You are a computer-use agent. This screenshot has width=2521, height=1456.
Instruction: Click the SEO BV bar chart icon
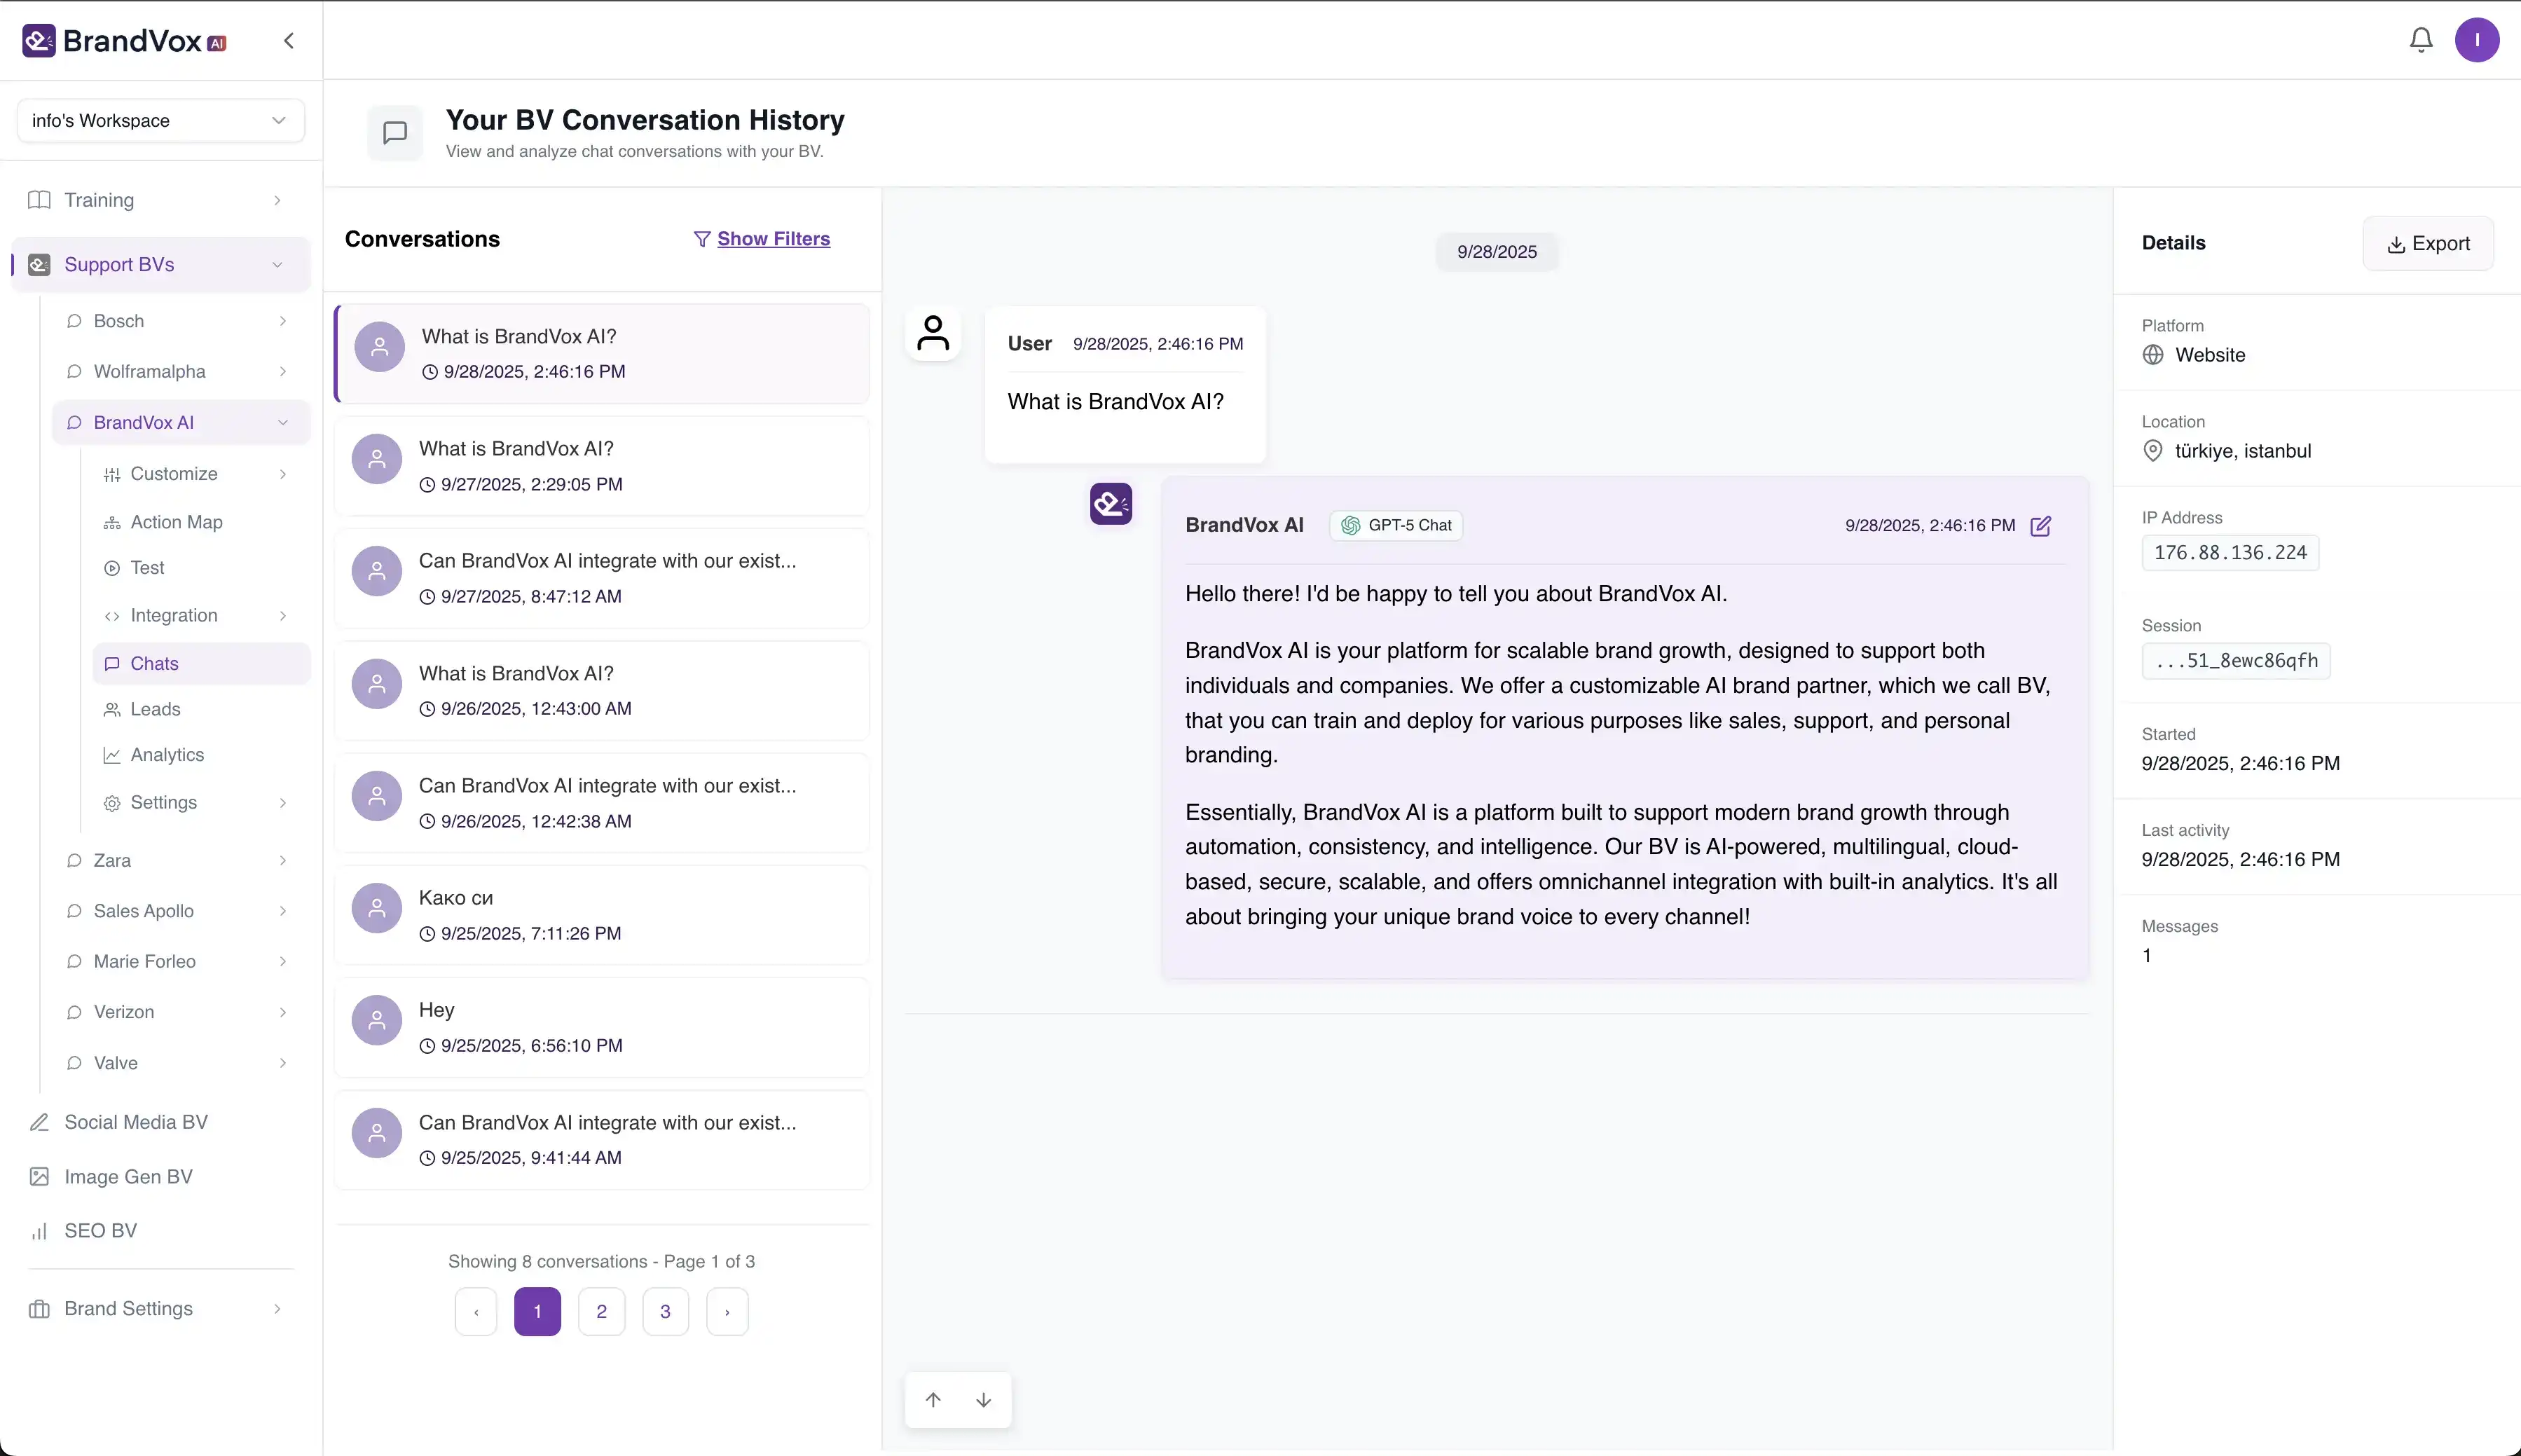coord(39,1231)
